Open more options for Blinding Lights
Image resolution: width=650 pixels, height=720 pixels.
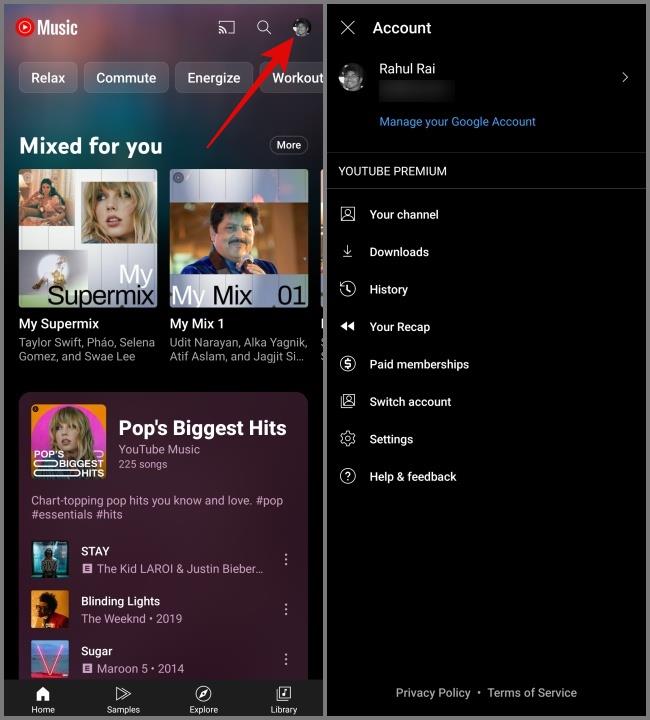coord(286,609)
